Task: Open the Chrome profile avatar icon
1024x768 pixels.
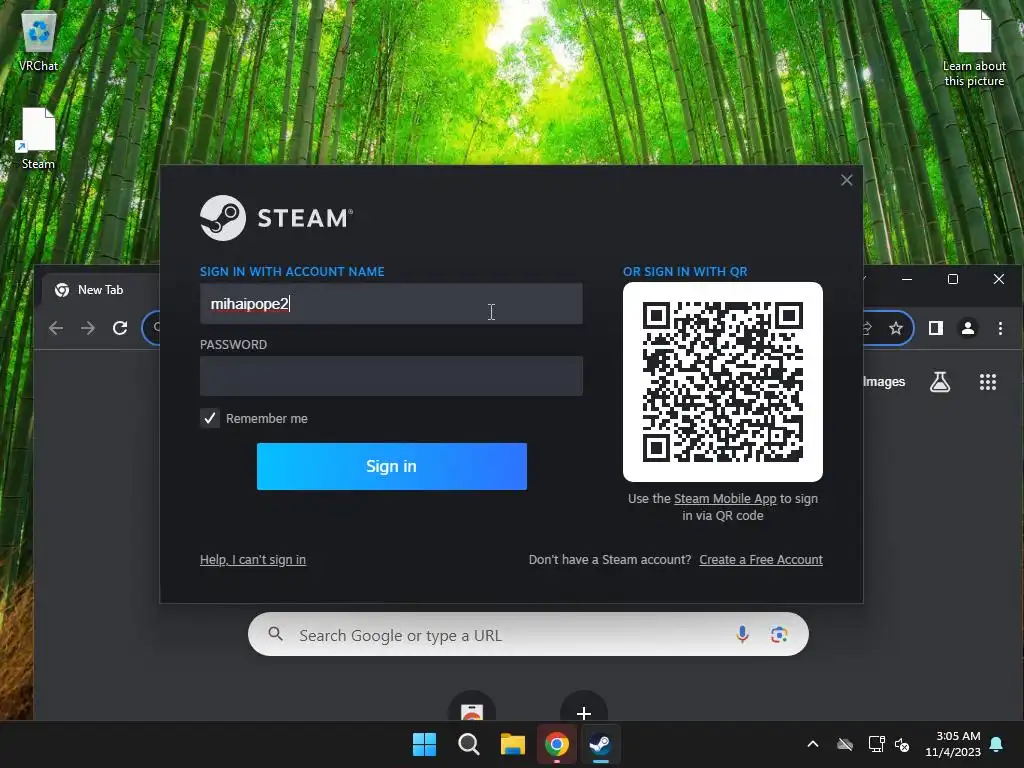Action: point(968,328)
